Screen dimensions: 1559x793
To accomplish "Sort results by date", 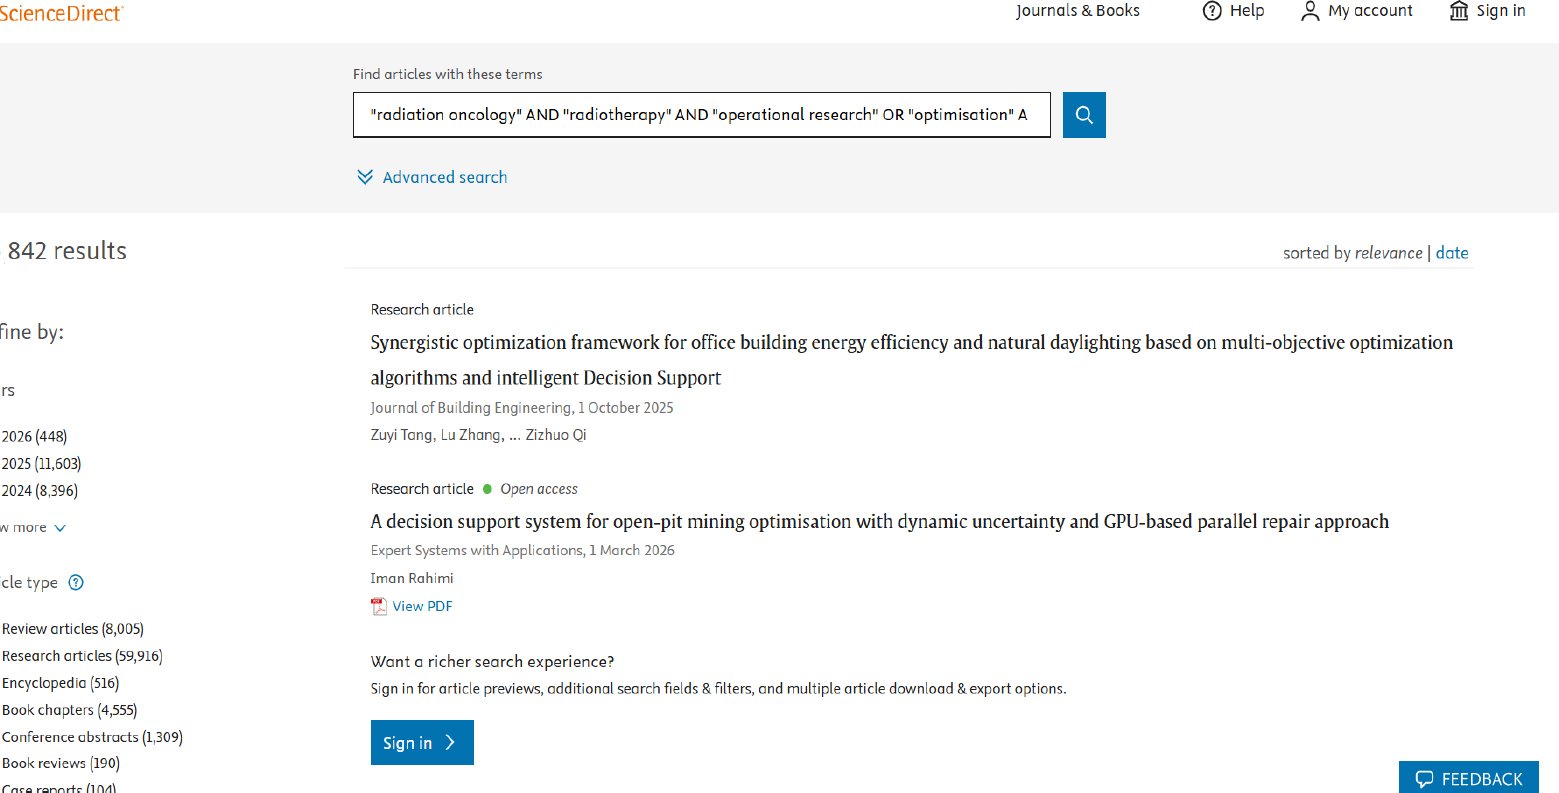I will [x=1452, y=253].
